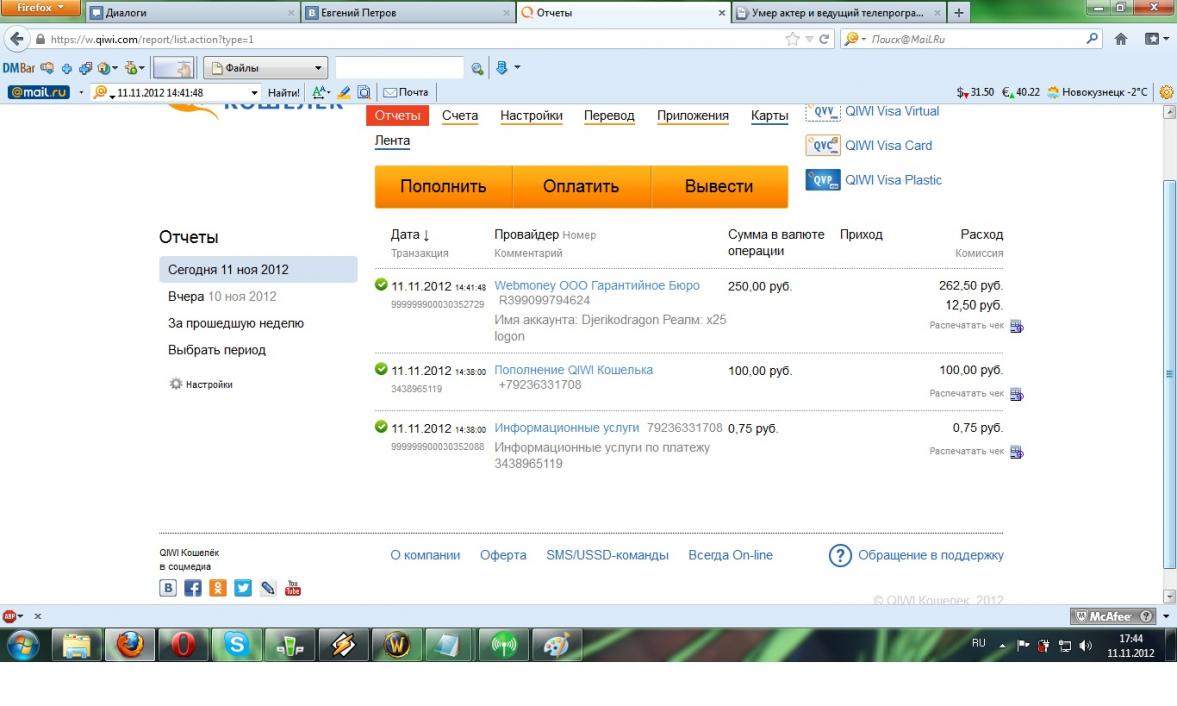
Task: Click the Odnoklassniki orange icon
Action: pos(218,588)
